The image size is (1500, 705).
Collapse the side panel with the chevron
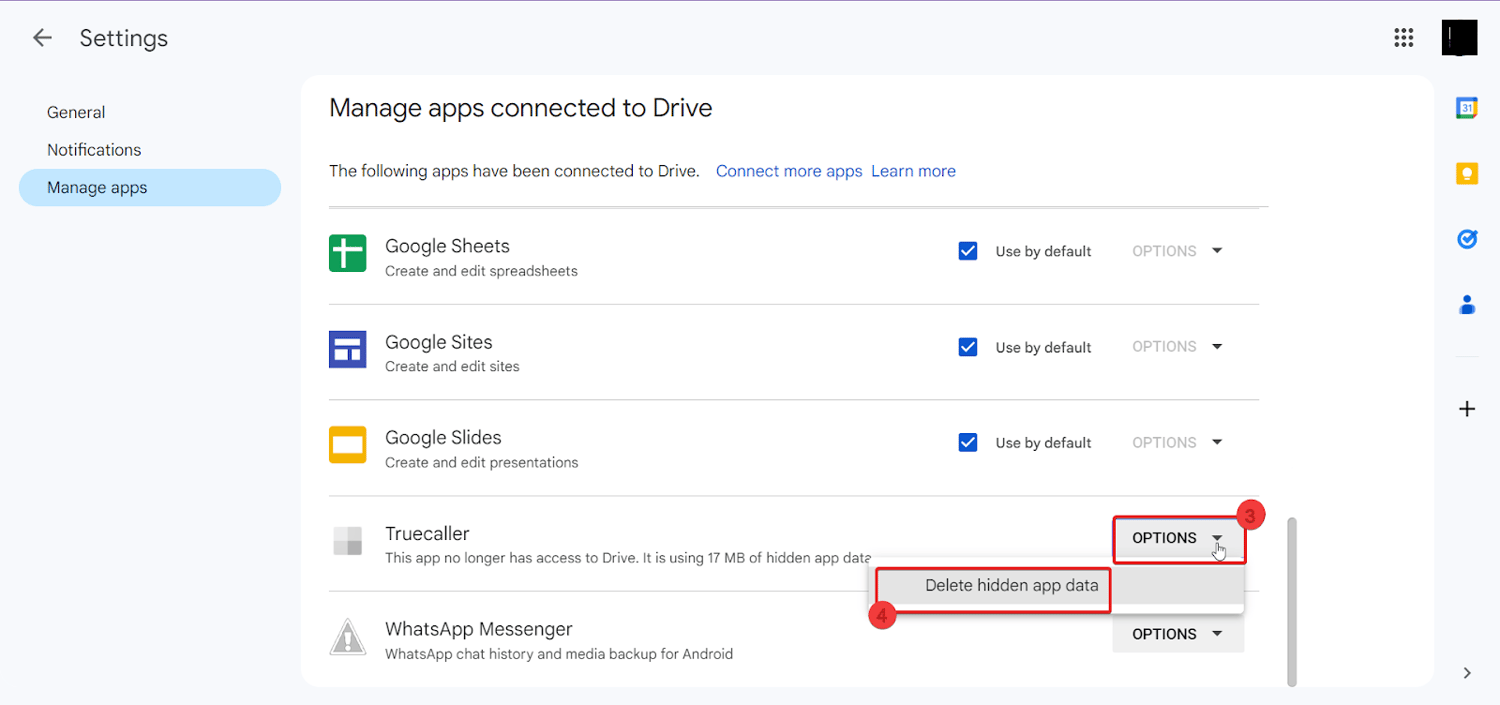click(x=1467, y=673)
